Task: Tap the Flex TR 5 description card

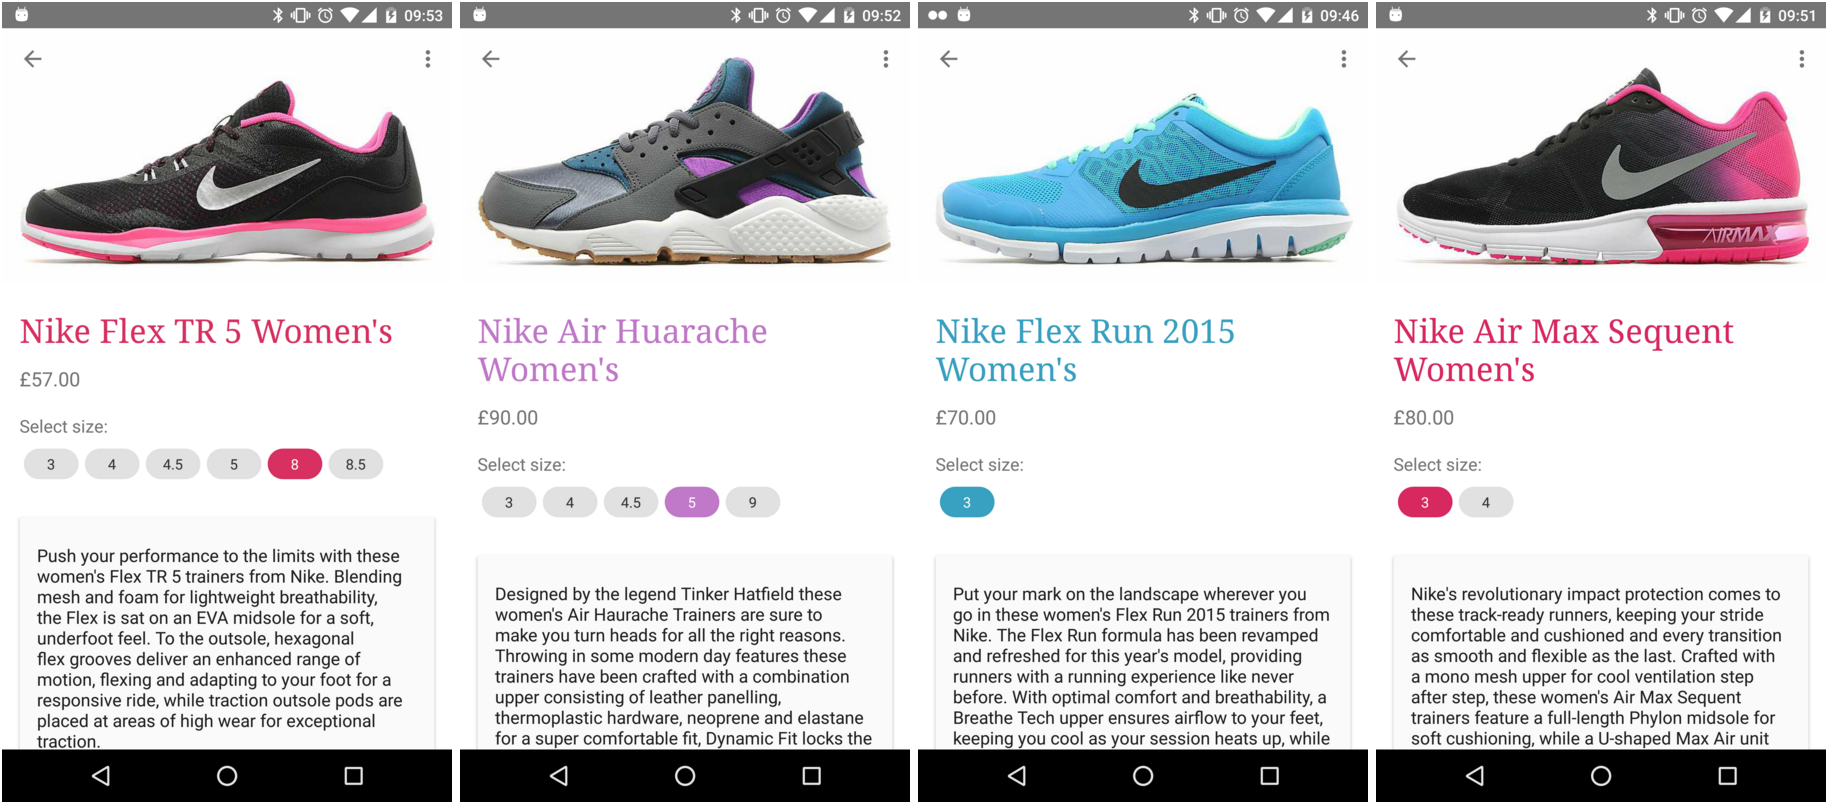Action: [227, 633]
